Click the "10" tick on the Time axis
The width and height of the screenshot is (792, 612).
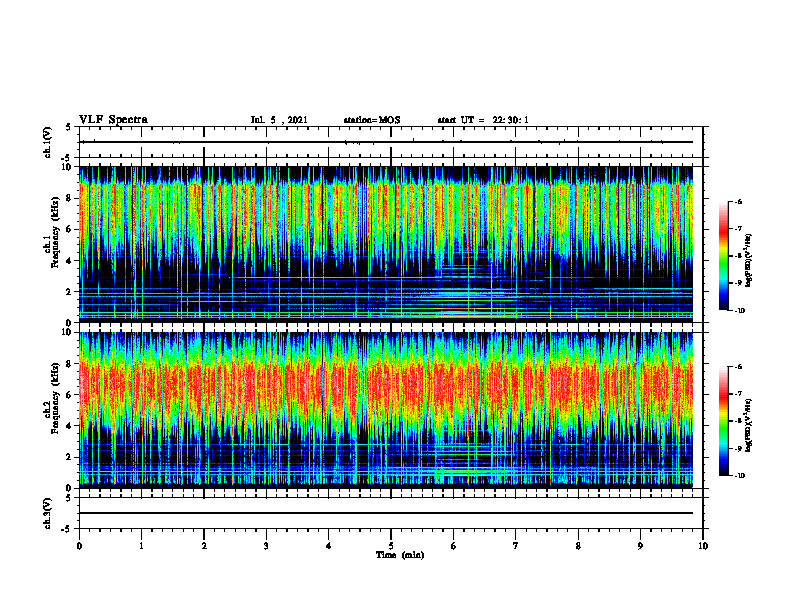click(x=703, y=546)
